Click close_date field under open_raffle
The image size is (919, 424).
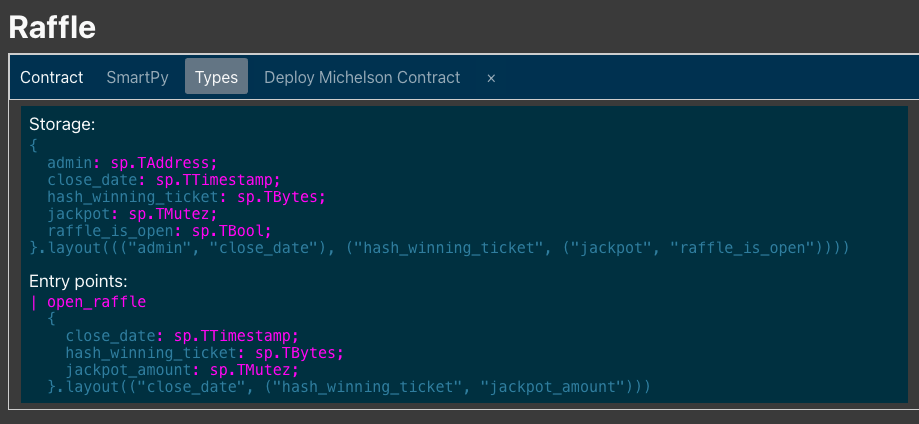click(106, 335)
